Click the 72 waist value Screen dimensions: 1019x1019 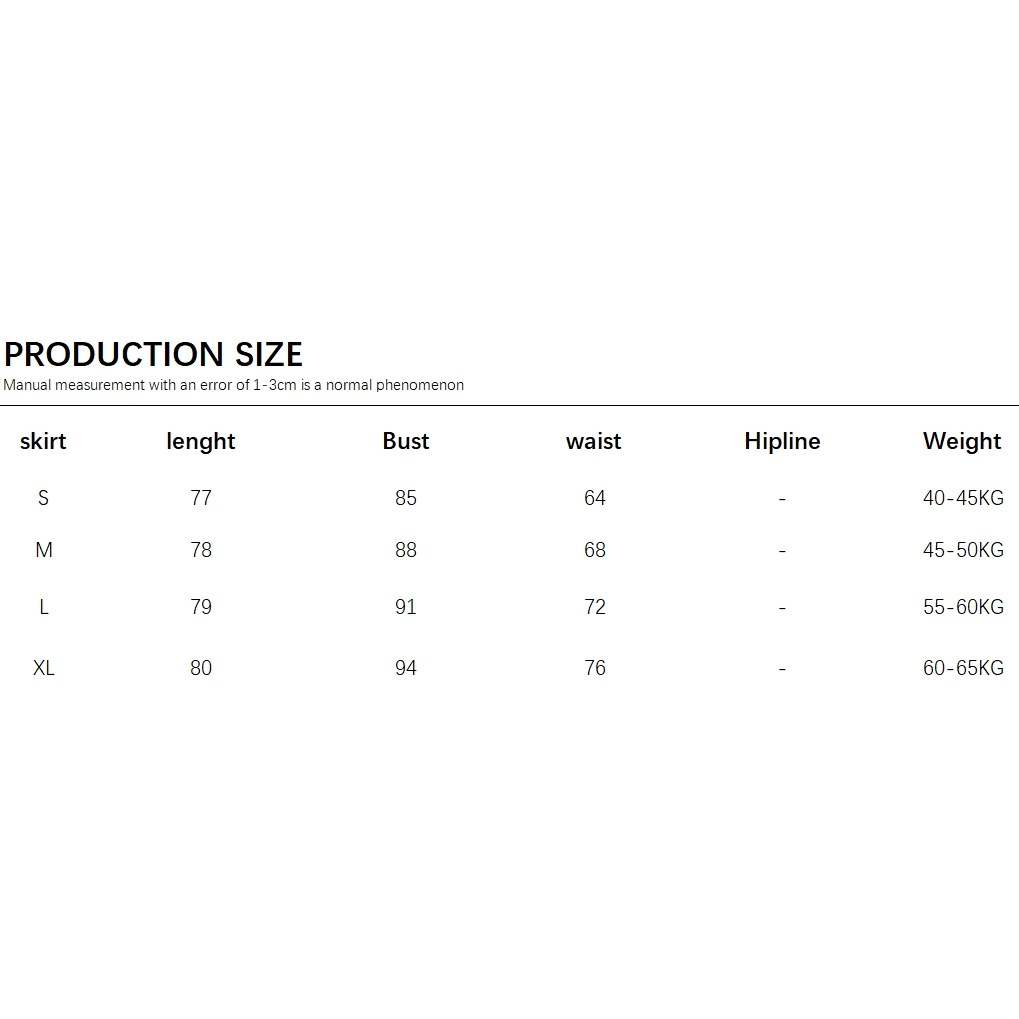pyautogui.click(x=595, y=607)
